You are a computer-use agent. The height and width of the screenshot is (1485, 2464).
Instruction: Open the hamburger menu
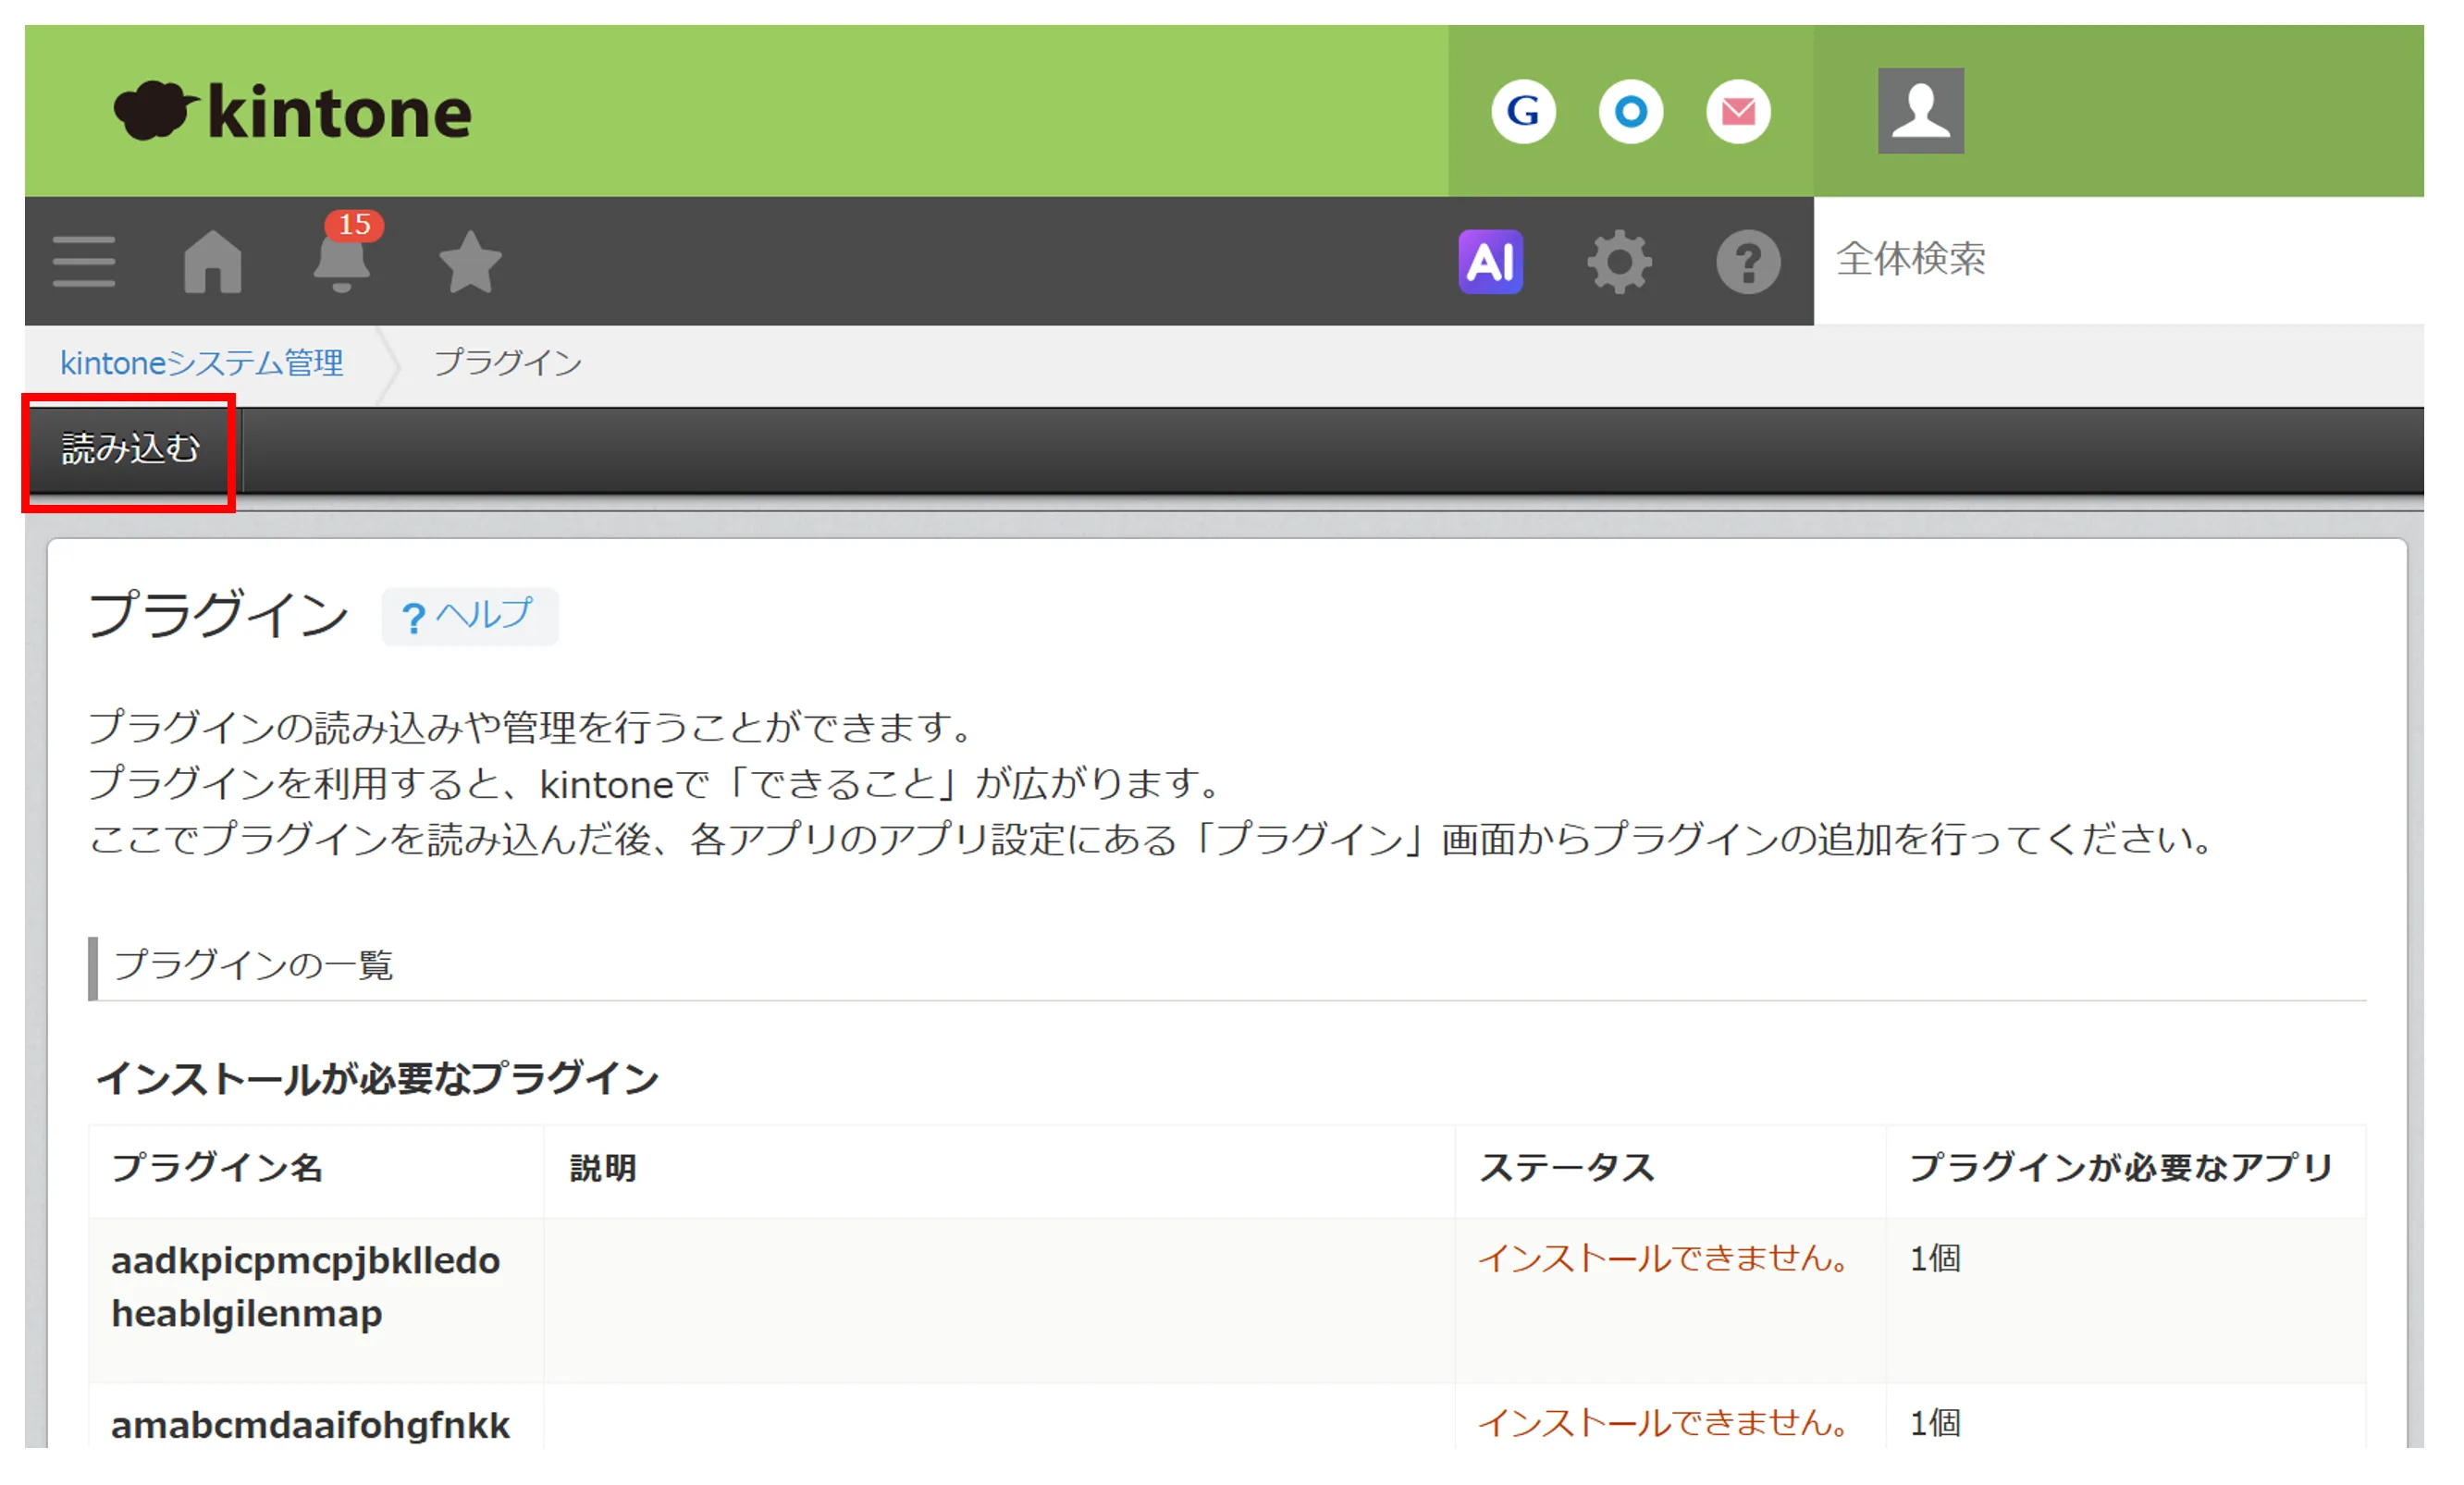(x=84, y=262)
